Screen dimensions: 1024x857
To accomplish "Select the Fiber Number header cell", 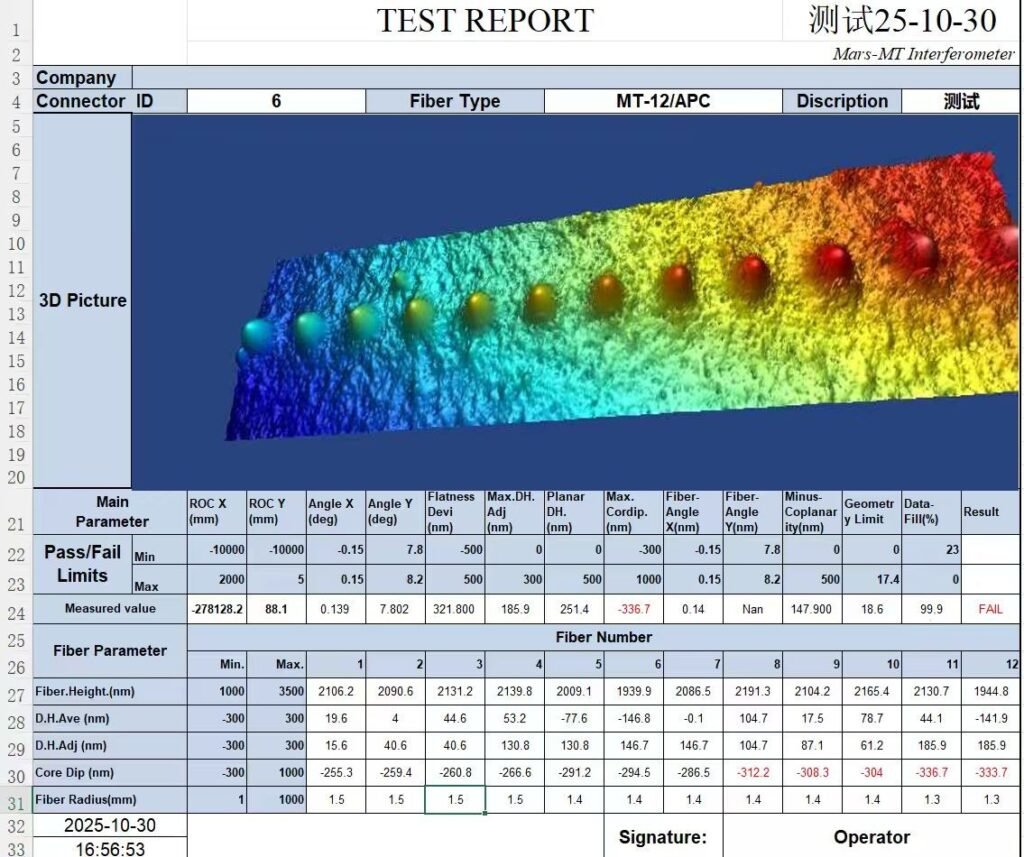I will 603,637.
